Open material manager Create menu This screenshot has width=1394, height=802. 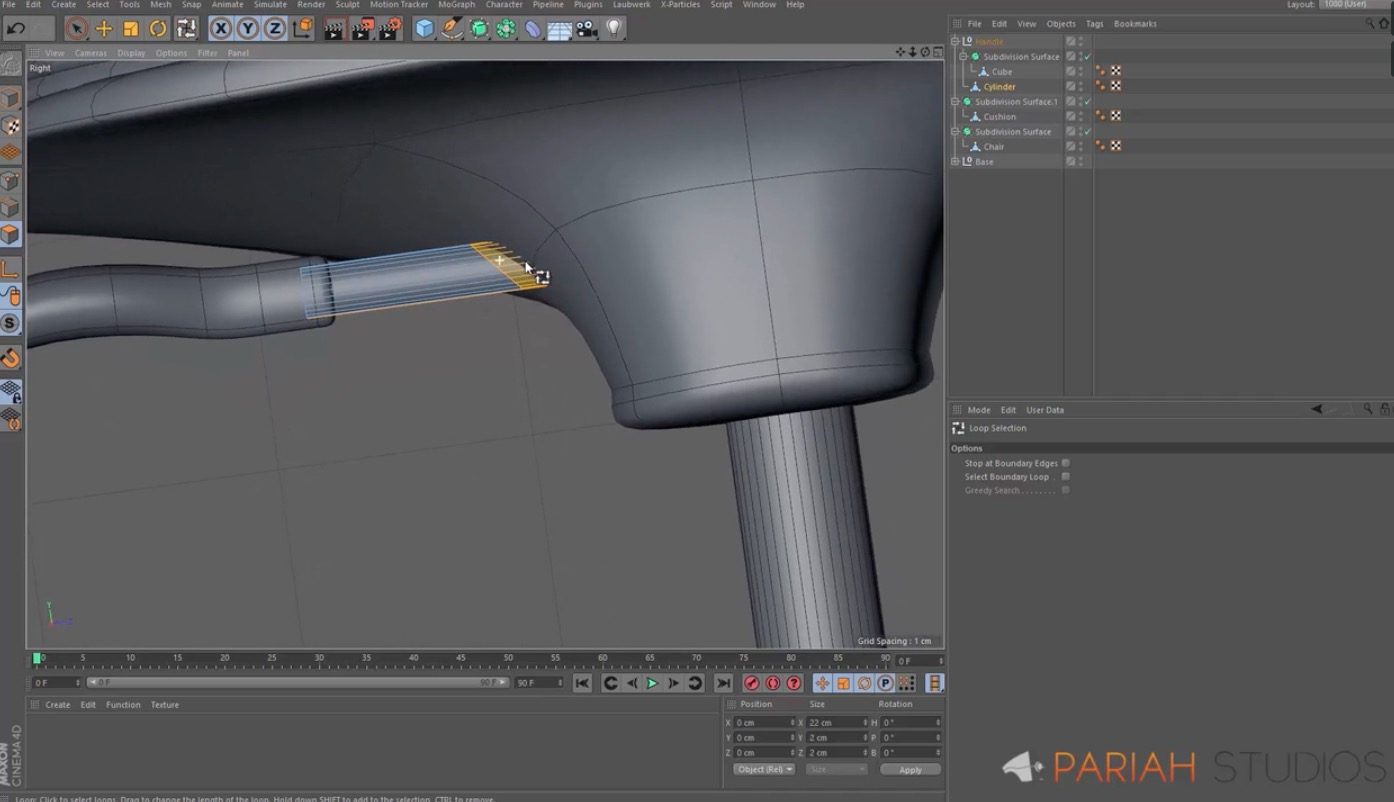[x=58, y=705]
